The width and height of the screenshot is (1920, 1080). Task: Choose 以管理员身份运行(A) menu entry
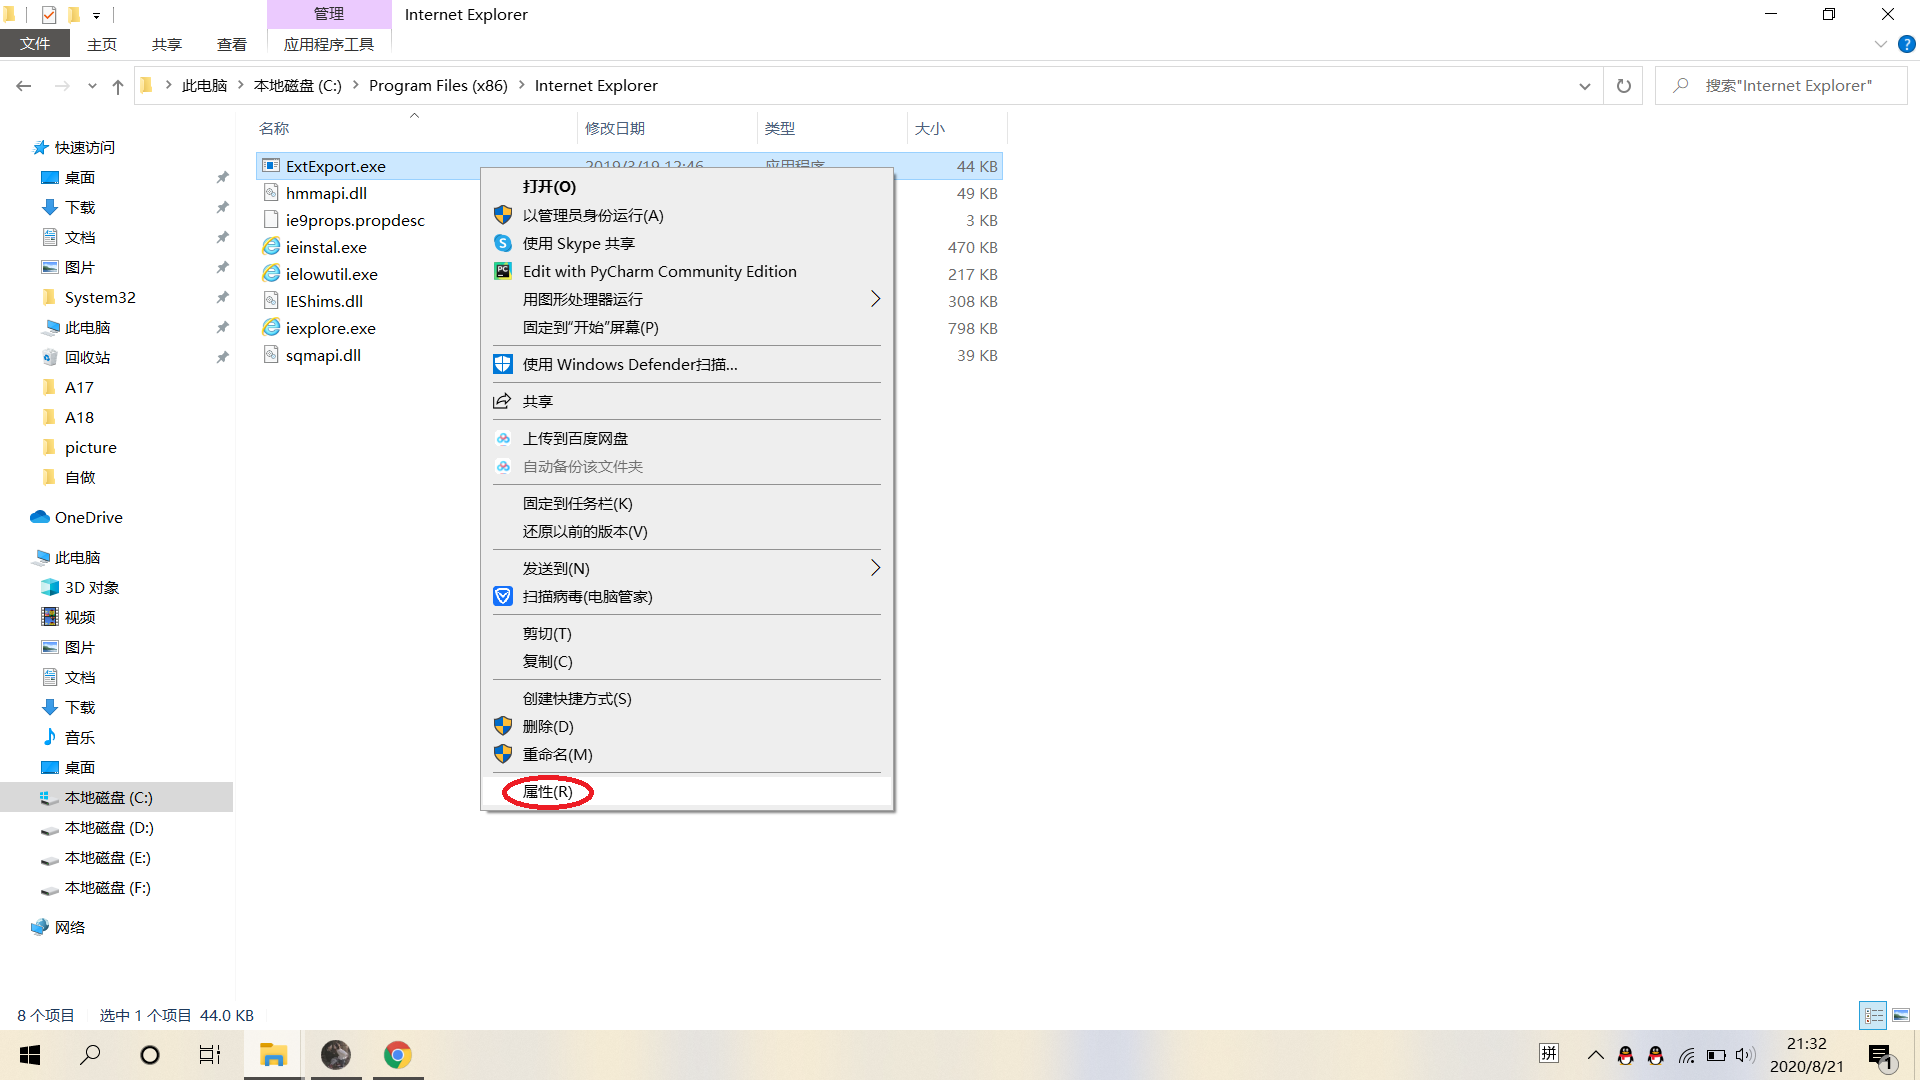click(x=592, y=215)
